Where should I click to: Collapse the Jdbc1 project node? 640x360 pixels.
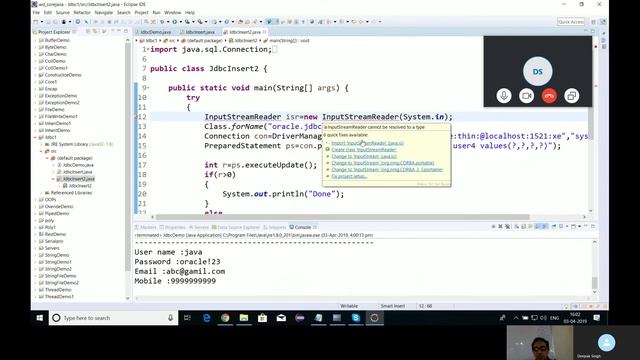[x=36, y=138]
